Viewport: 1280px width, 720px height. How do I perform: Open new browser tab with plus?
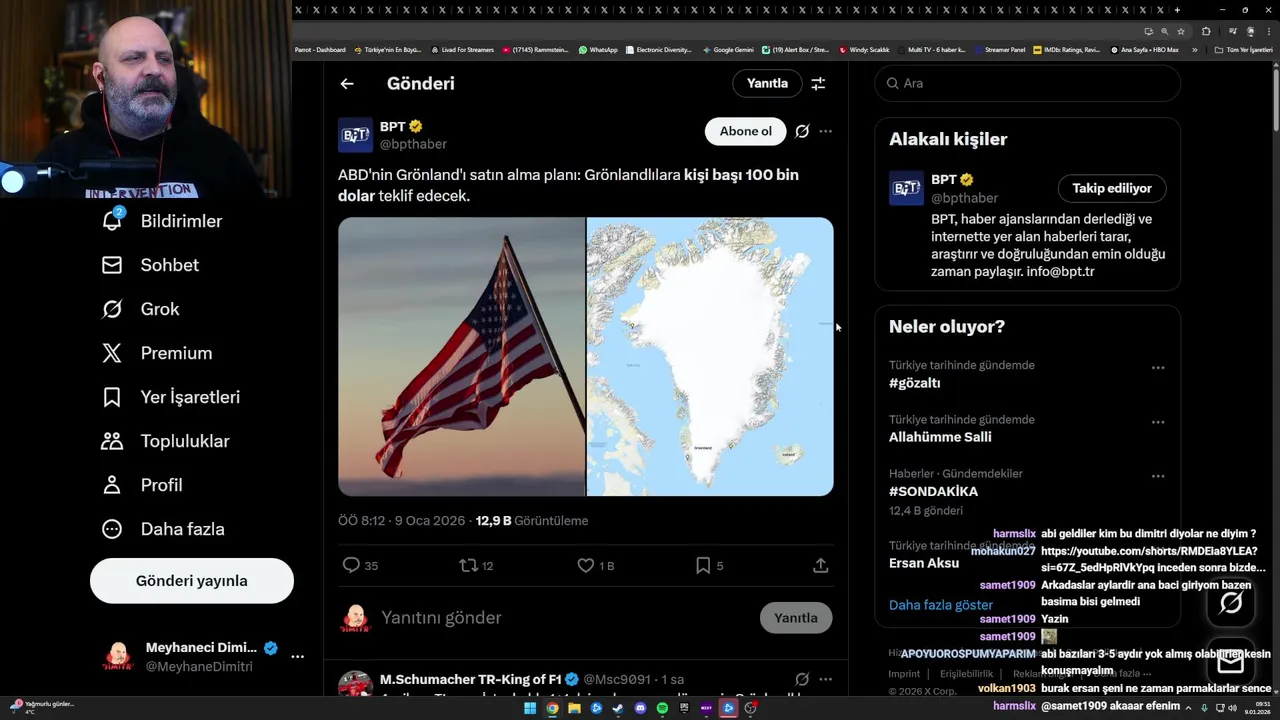point(1177,10)
